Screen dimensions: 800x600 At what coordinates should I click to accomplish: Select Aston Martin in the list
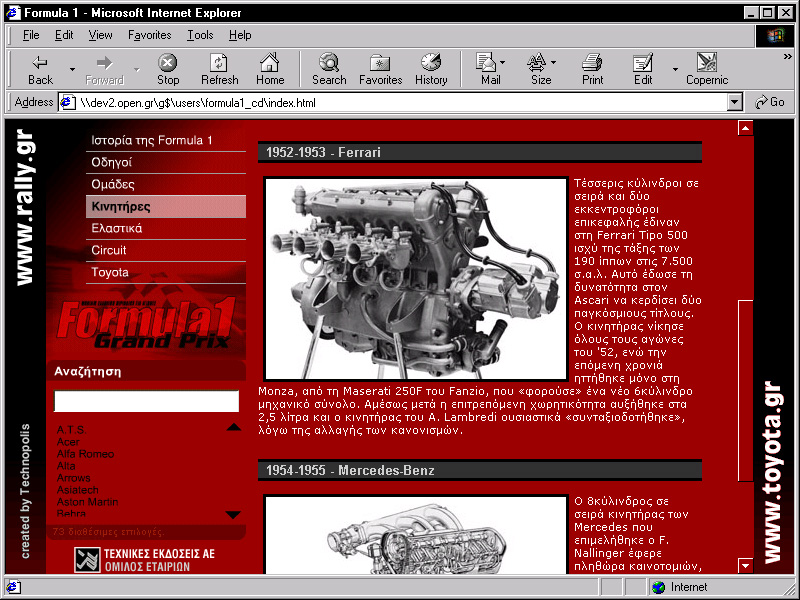coord(87,502)
